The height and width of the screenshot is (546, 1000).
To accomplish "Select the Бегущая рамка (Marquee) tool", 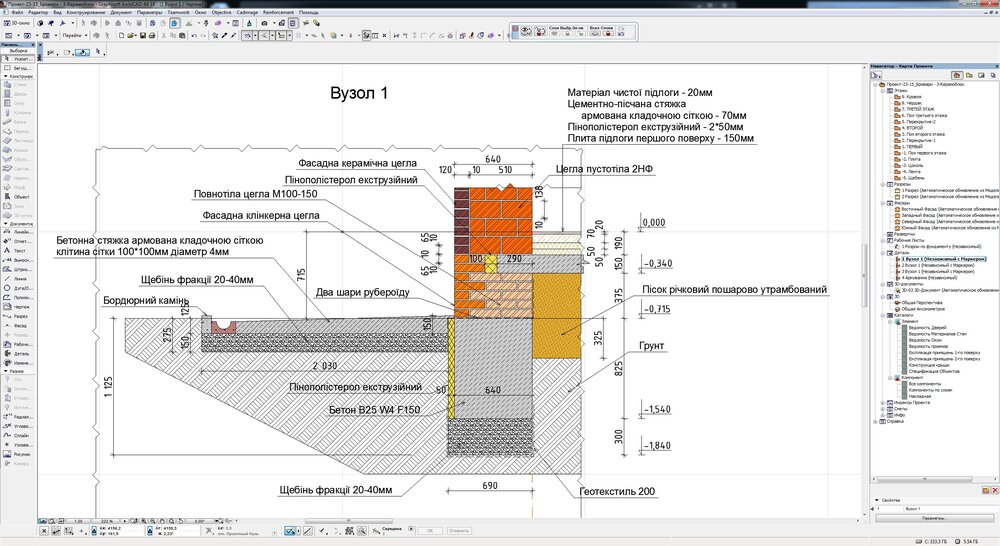I will [x=18, y=67].
